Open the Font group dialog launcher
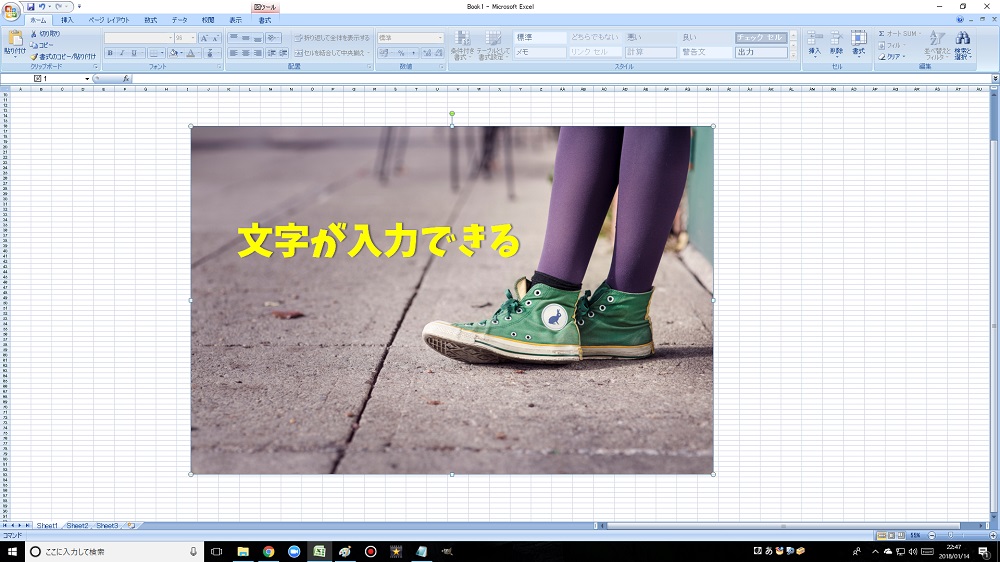Screen dimensions: 1000x562 pos(219,66)
